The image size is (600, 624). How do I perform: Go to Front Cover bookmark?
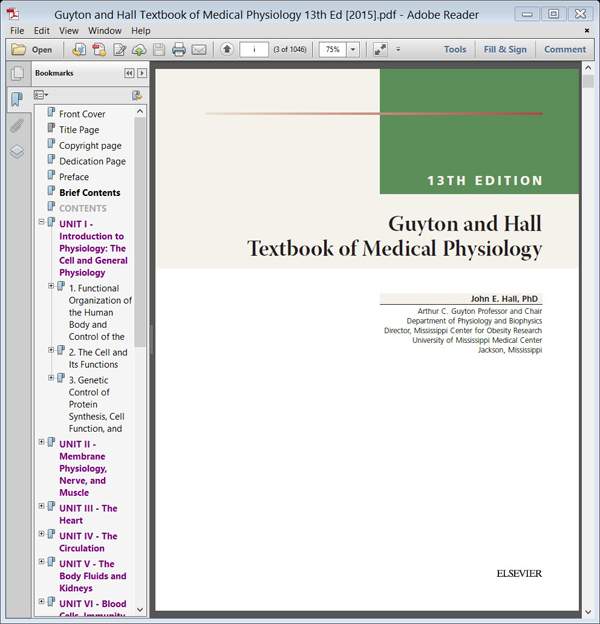82,114
